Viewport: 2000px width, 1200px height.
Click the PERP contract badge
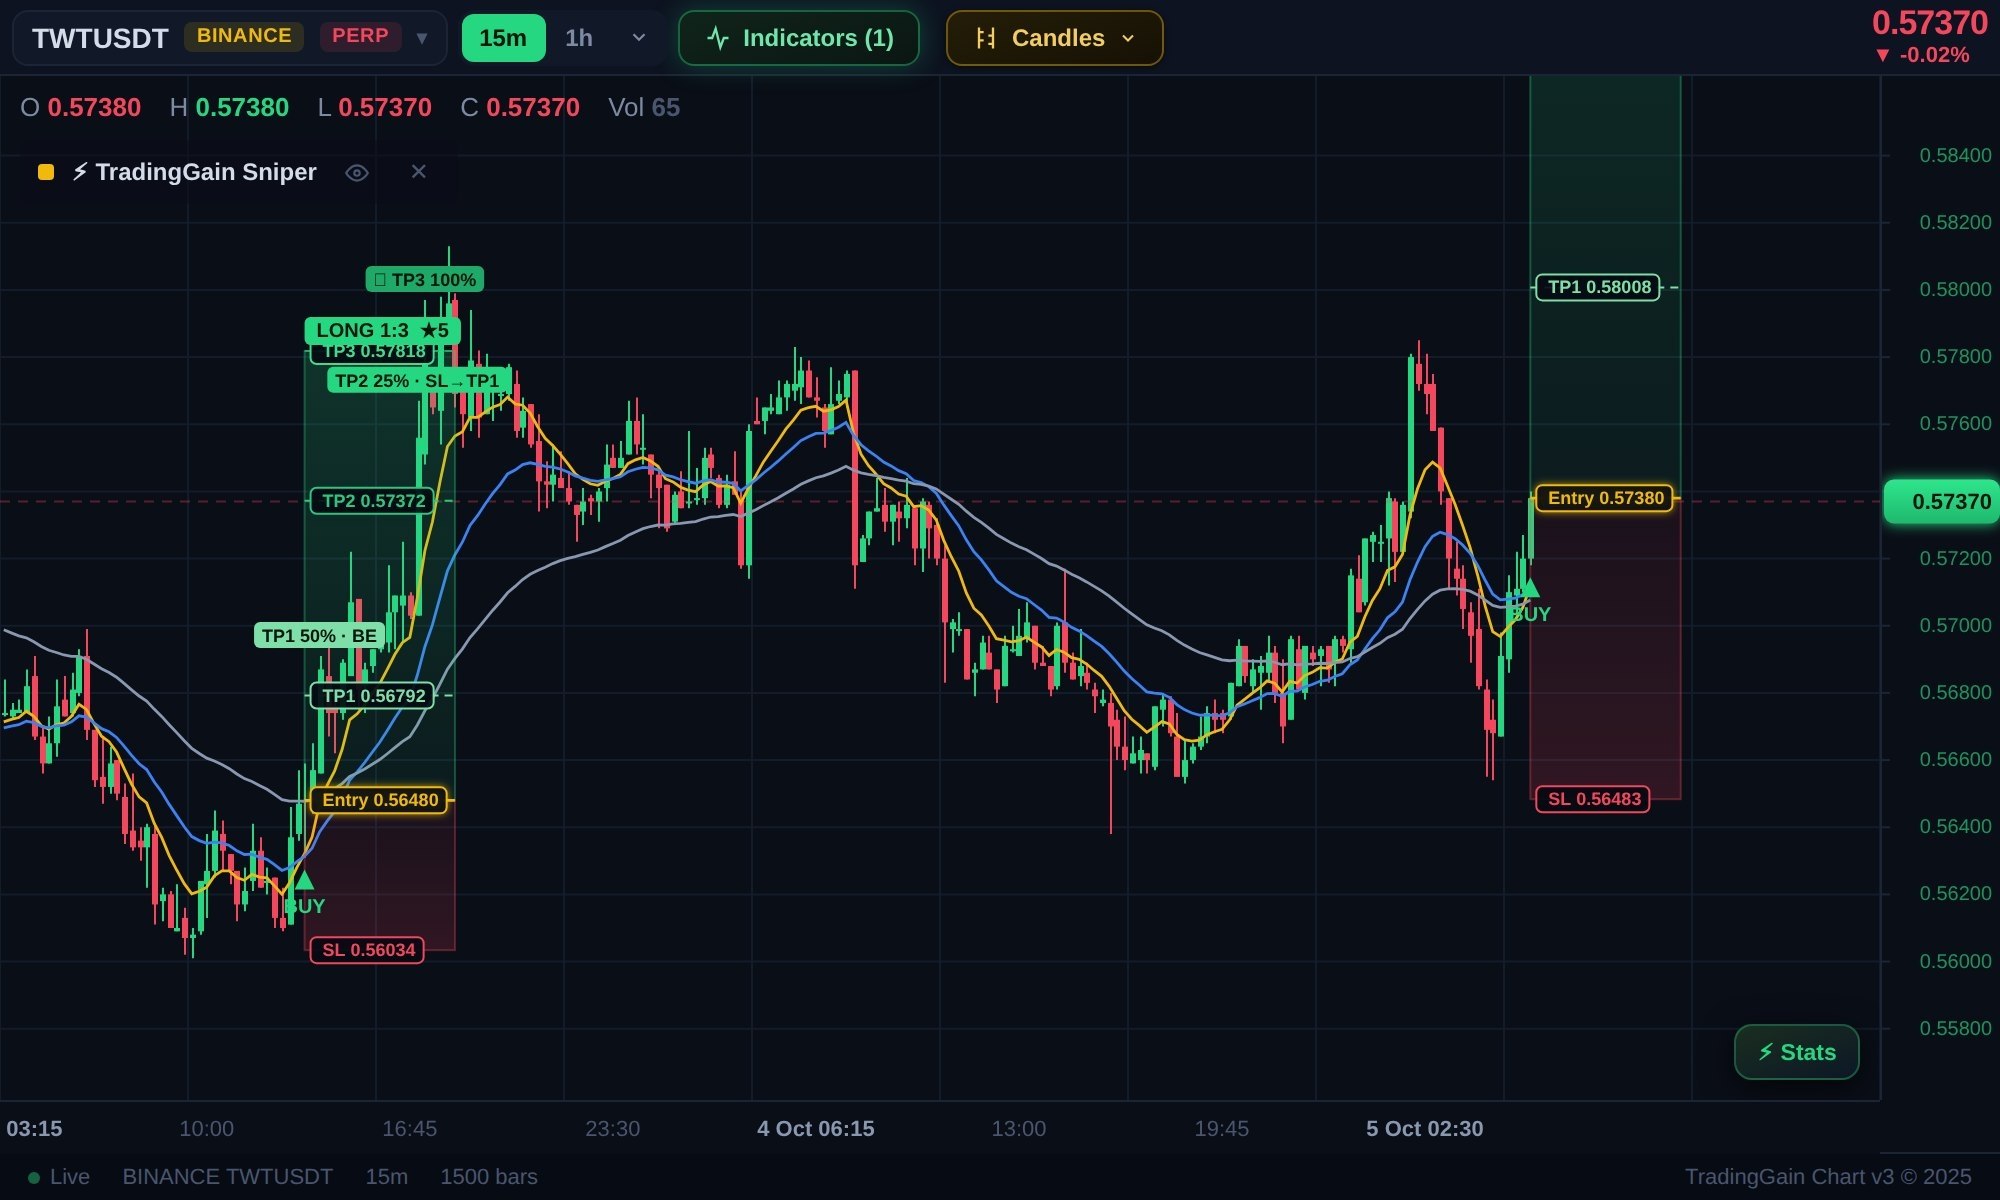point(360,36)
